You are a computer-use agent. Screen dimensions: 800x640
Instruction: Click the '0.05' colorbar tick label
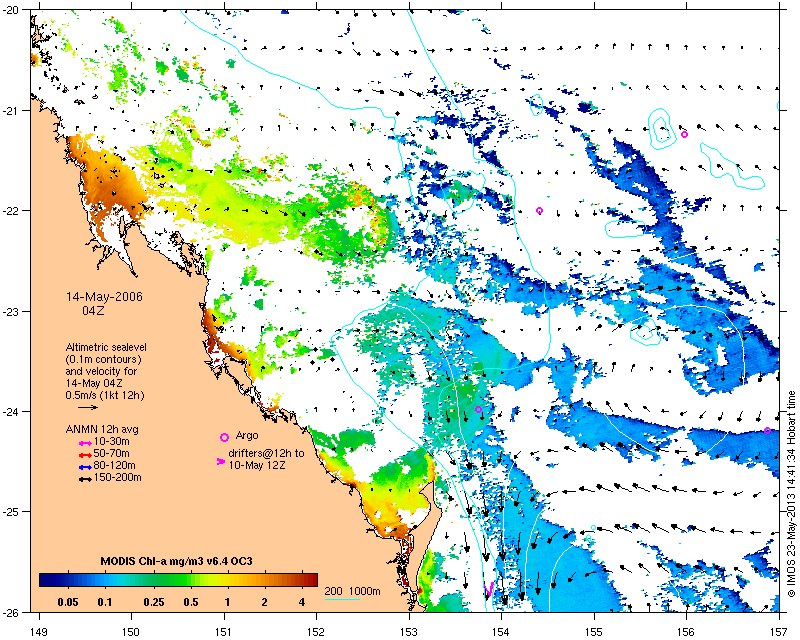(68, 602)
